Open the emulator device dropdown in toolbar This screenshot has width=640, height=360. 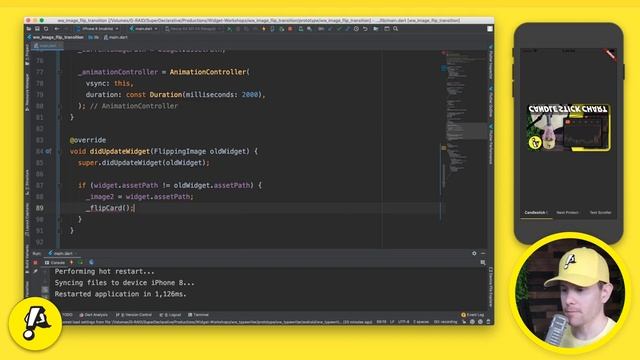(x=194, y=29)
